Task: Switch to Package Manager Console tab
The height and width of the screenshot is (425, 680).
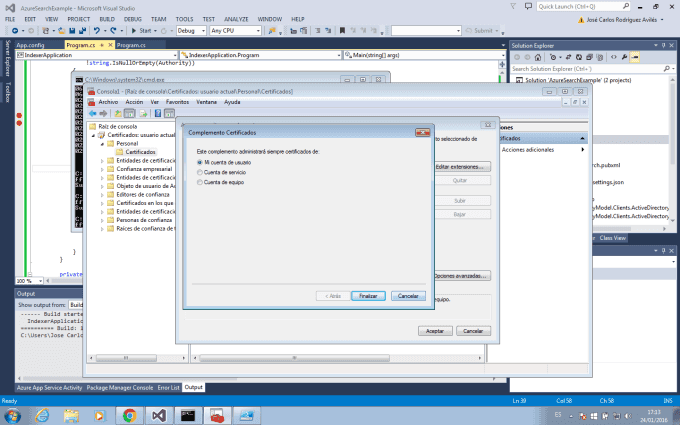Action: [120, 388]
